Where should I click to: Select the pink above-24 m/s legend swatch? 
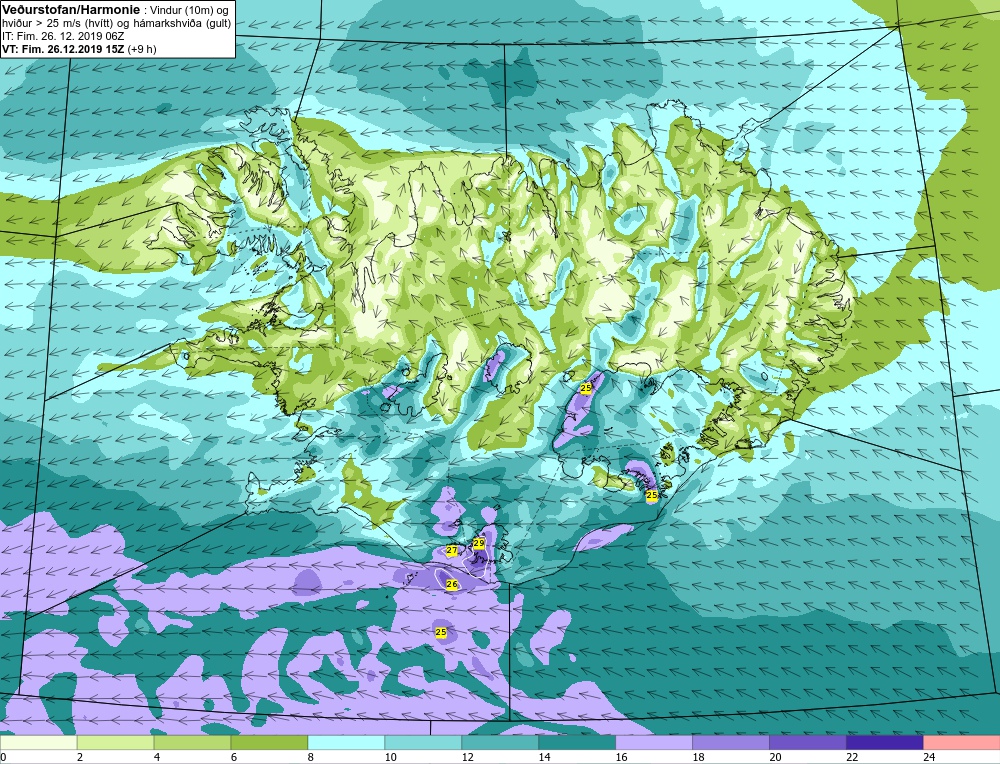[962, 743]
